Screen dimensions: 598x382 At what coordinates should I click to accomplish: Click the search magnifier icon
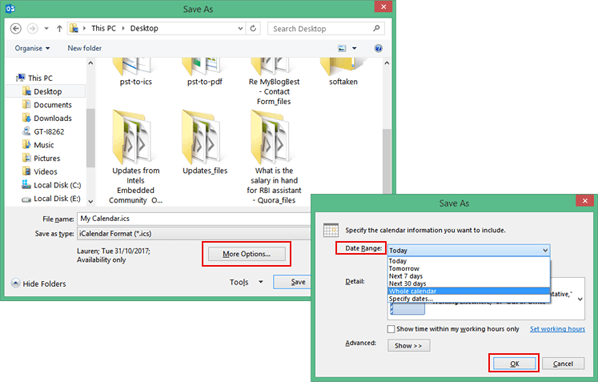point(376,28)
